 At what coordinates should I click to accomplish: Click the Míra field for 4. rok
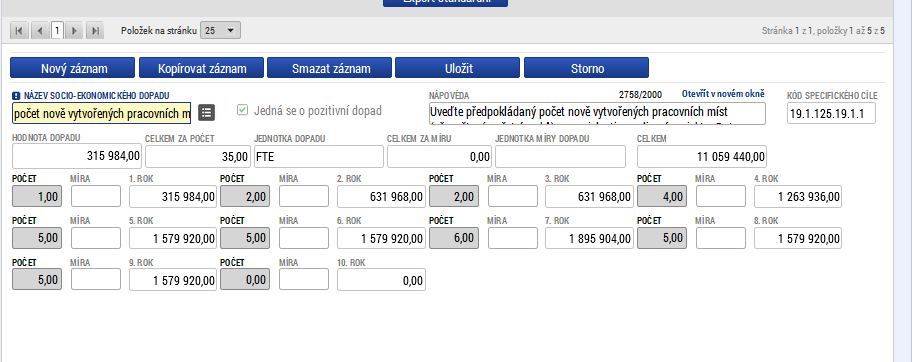[x=721, y=197]
